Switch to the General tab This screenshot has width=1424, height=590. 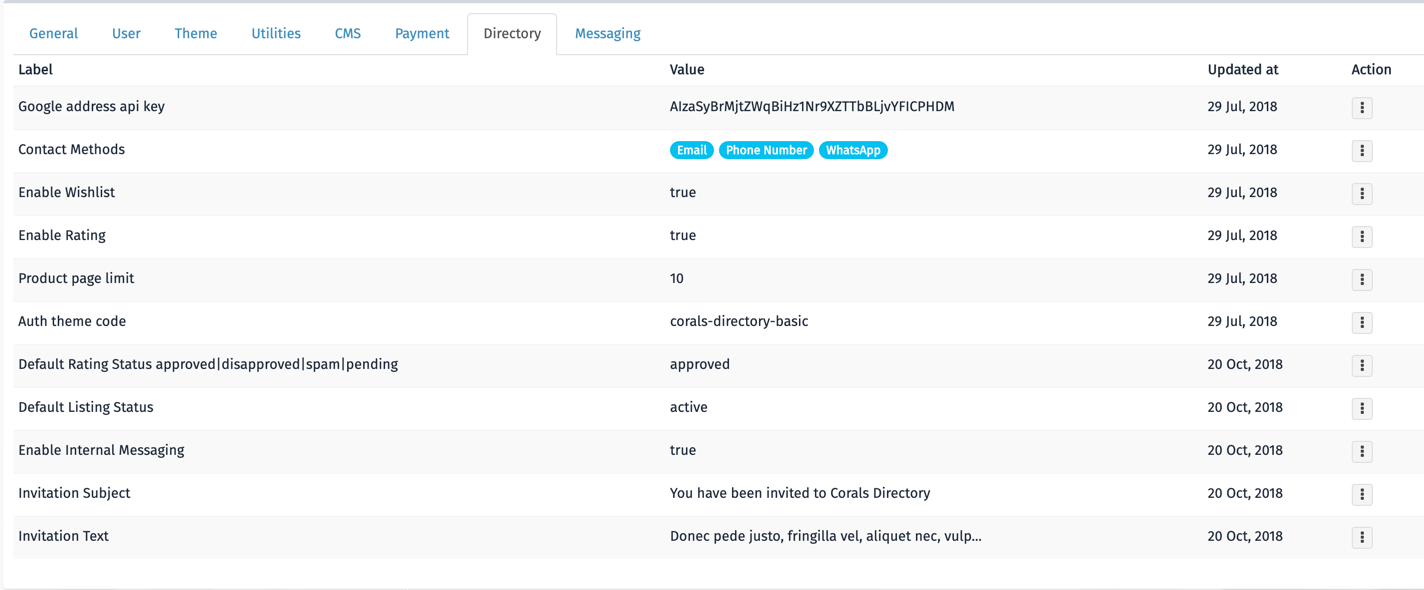[53, 34]
